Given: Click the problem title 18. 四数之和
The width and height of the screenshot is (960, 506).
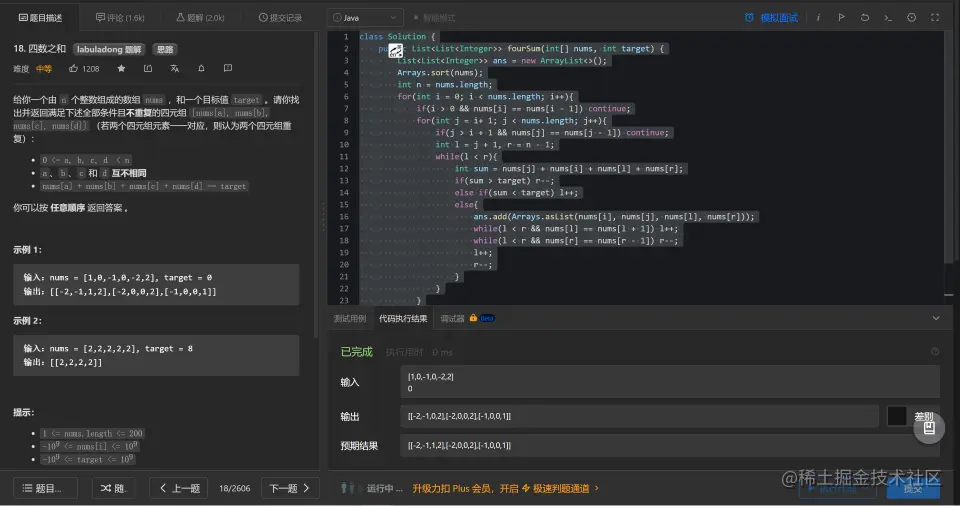Looking at the screenshot, I should (39, 49).
